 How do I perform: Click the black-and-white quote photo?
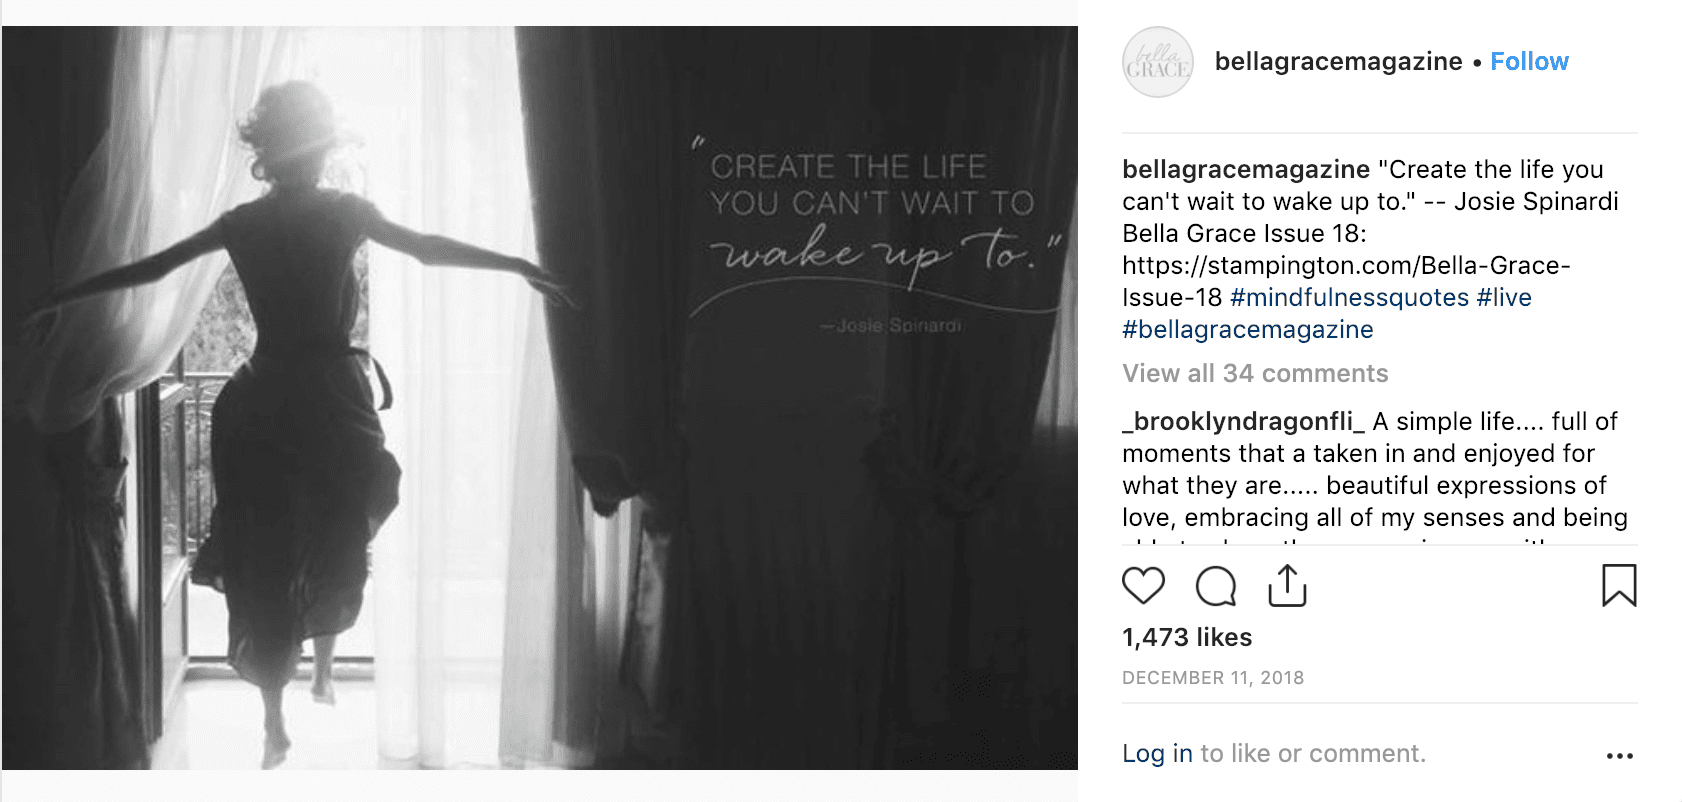(x=540, y=398)
